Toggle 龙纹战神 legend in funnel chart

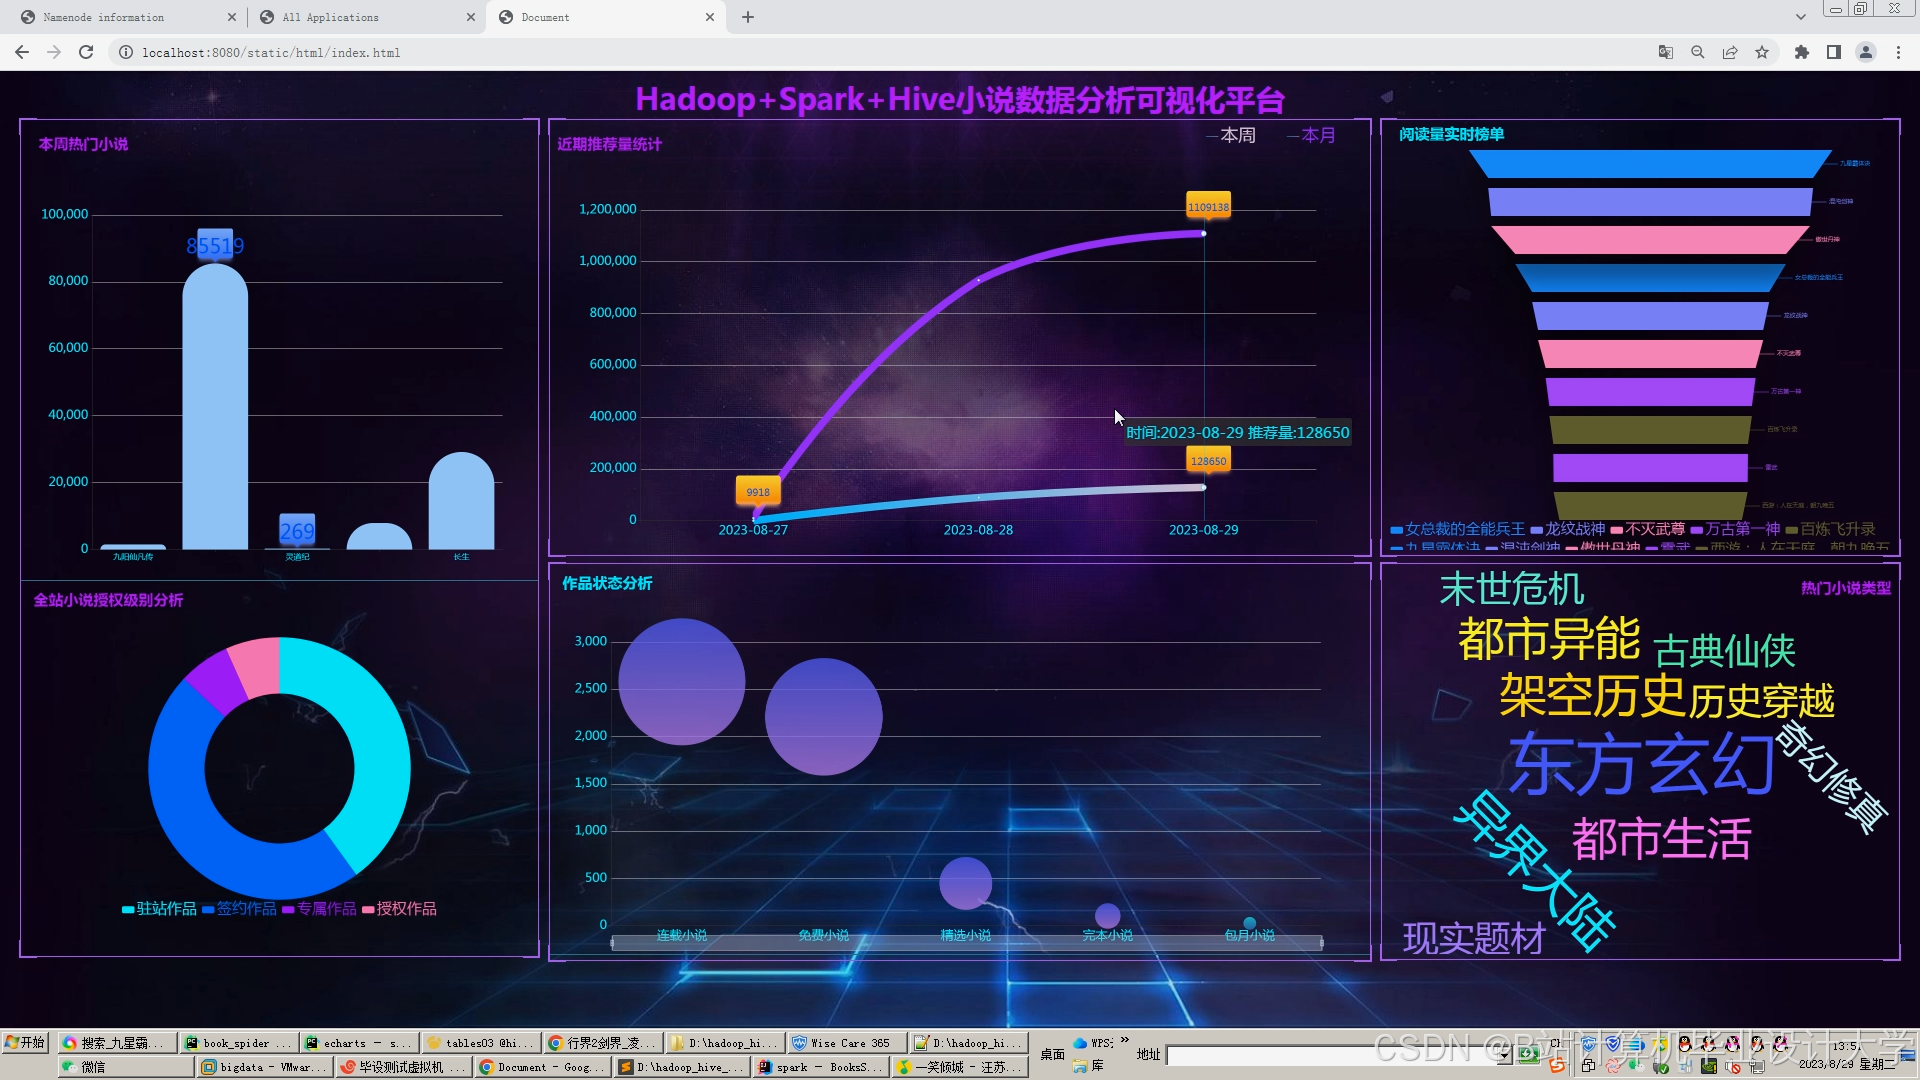click(1567, 529)
